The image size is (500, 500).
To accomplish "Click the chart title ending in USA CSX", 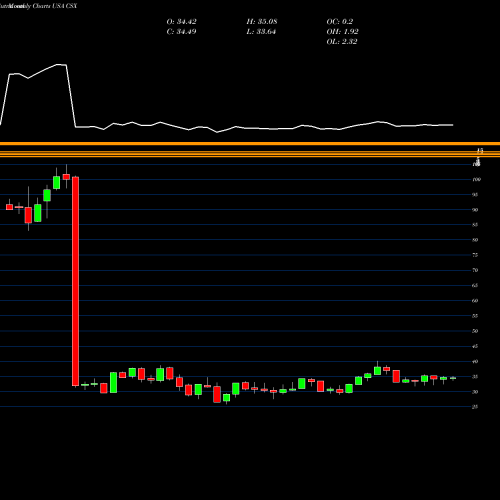I will point(38,6).
